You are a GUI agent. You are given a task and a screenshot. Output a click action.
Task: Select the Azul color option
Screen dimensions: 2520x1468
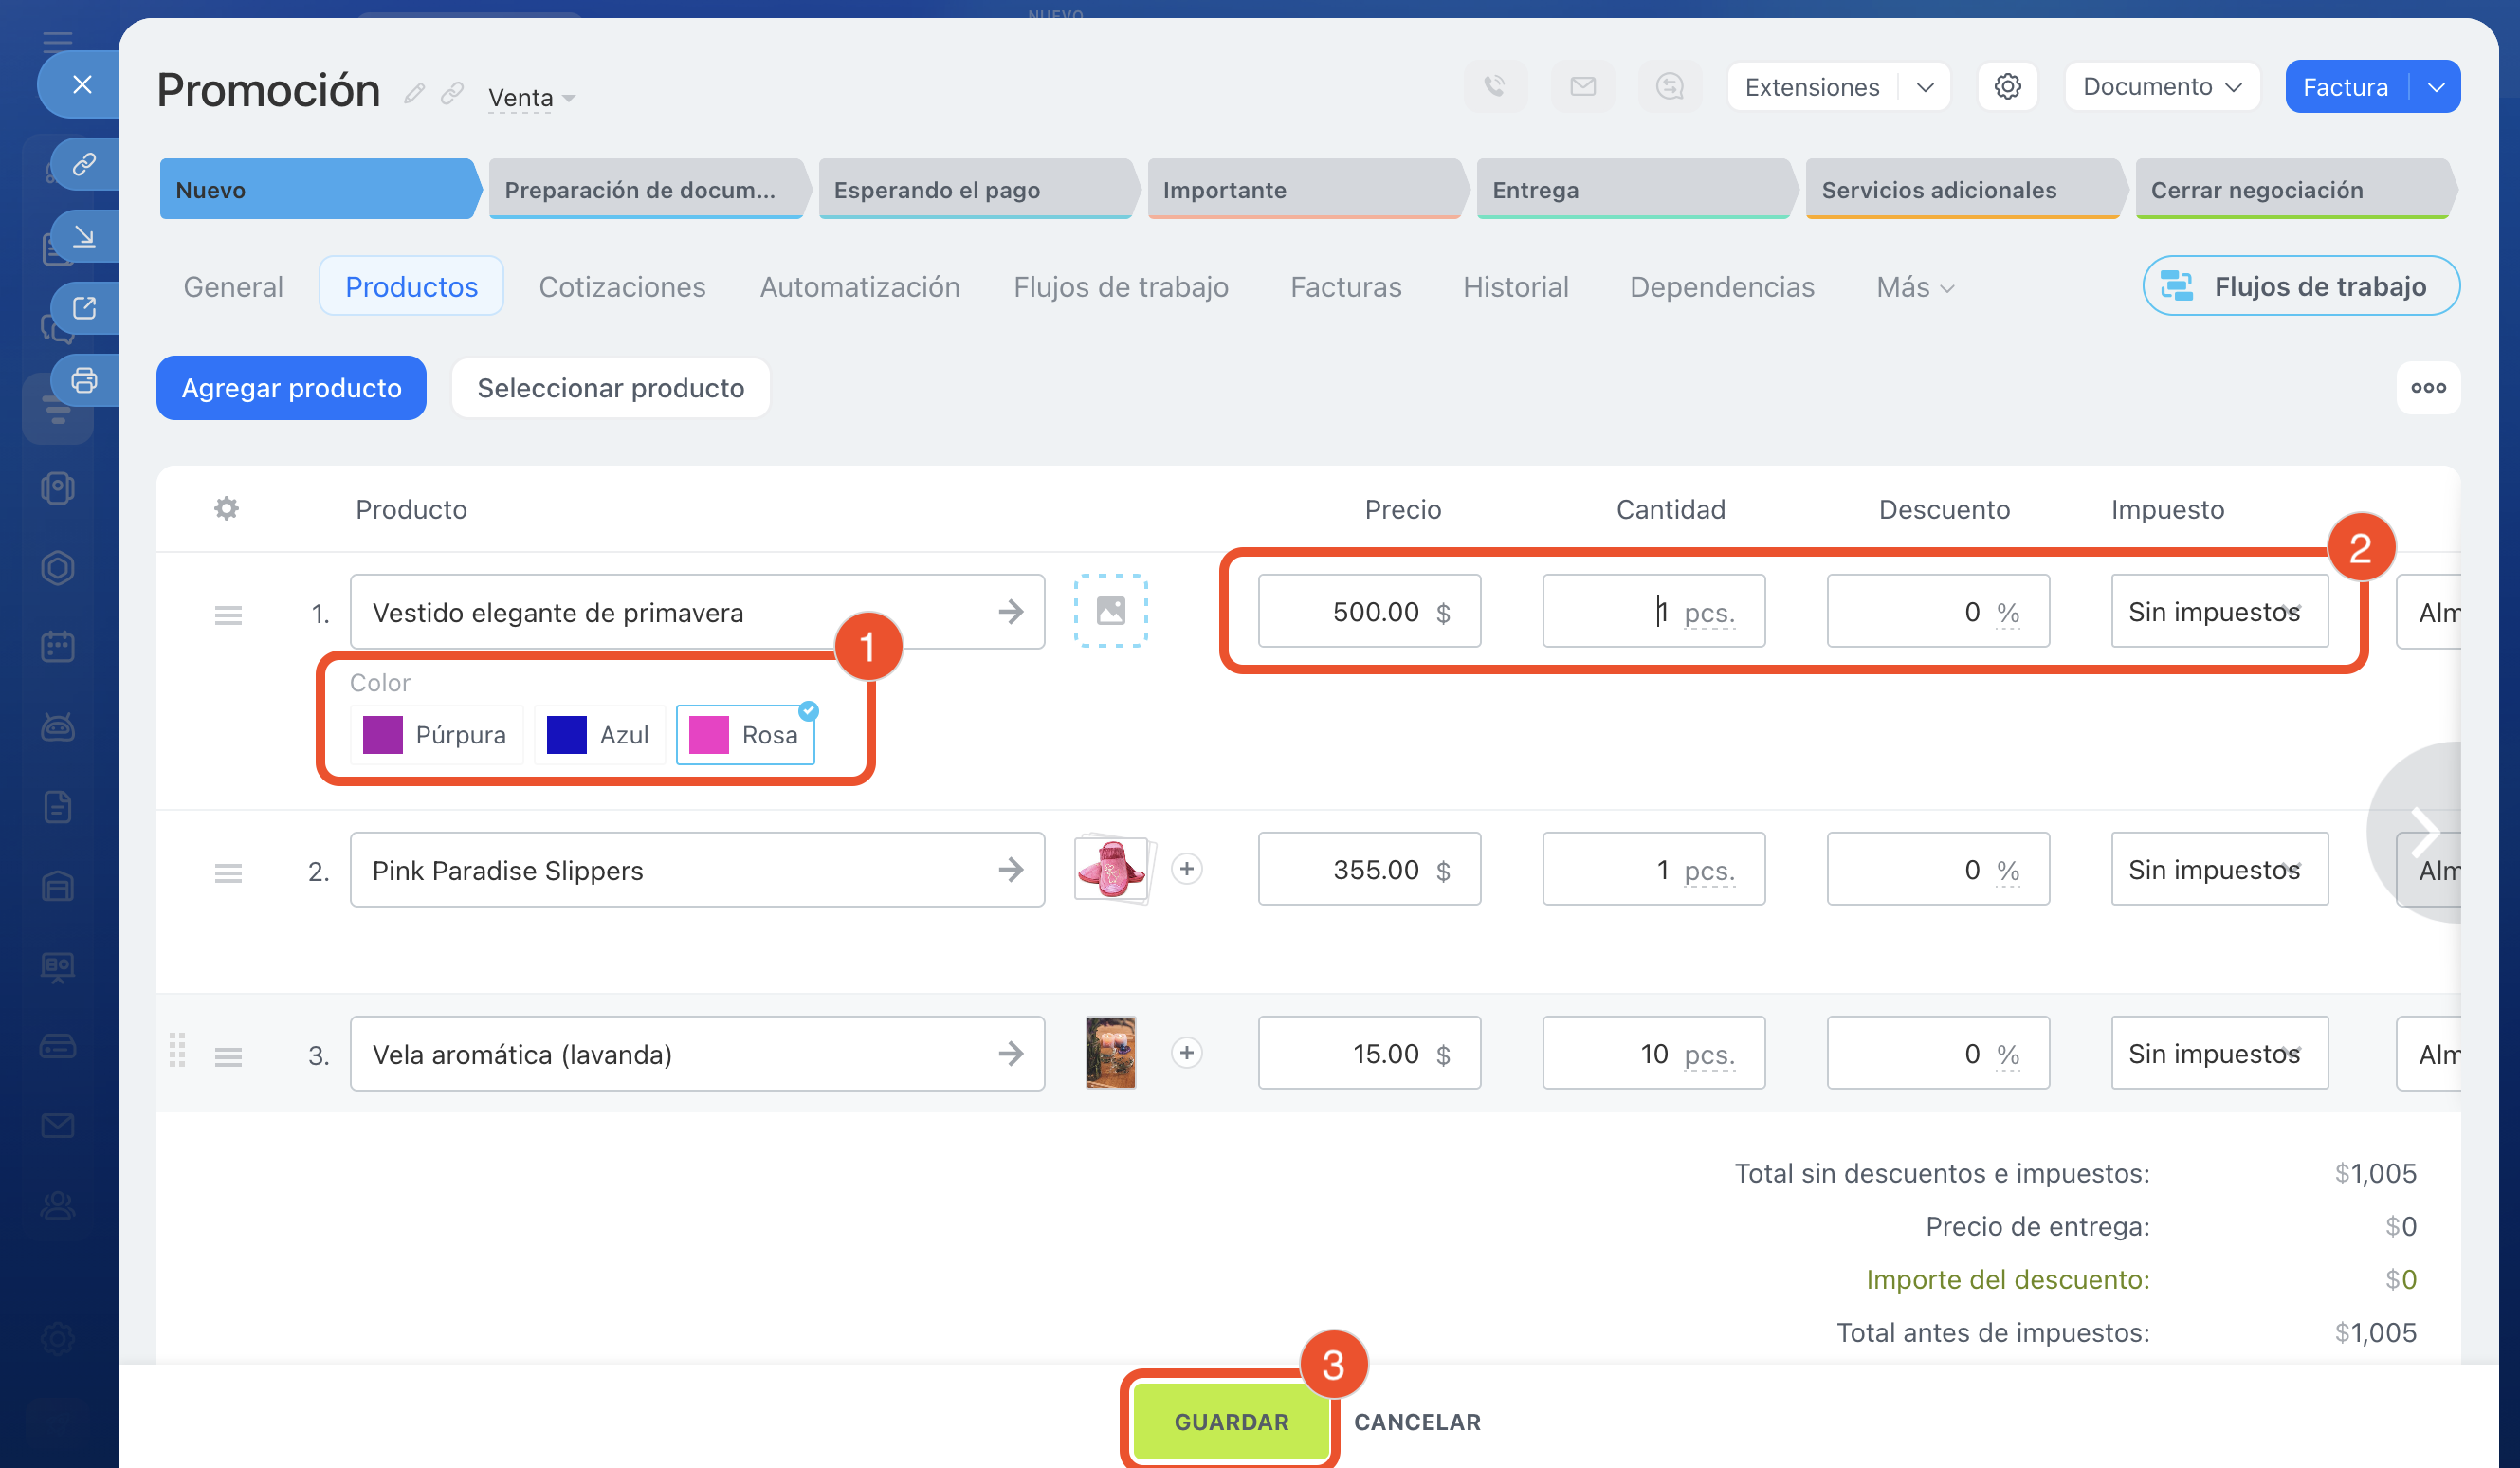[x=598, y=735]
